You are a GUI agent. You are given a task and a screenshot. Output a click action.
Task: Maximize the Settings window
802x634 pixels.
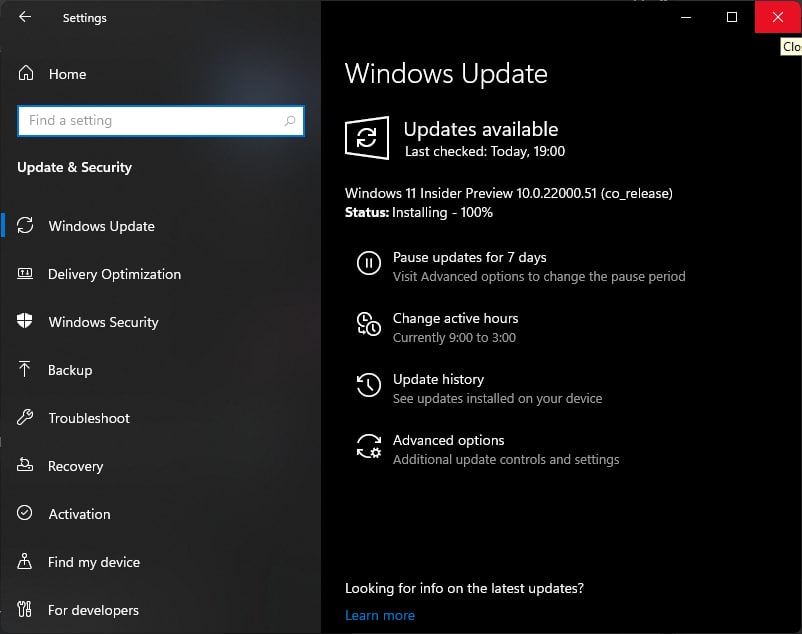pos(732,17)
